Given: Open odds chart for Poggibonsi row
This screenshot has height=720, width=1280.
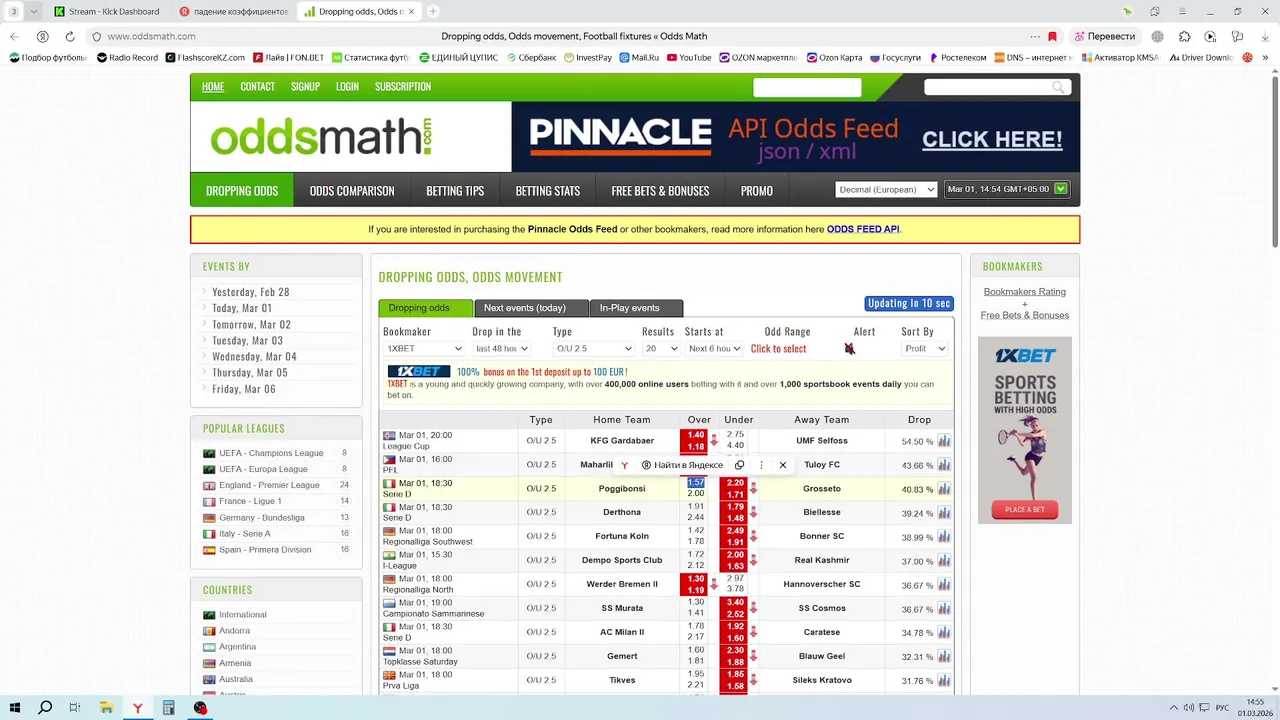Looking at the screenshot, I should [x=944, y=489].
